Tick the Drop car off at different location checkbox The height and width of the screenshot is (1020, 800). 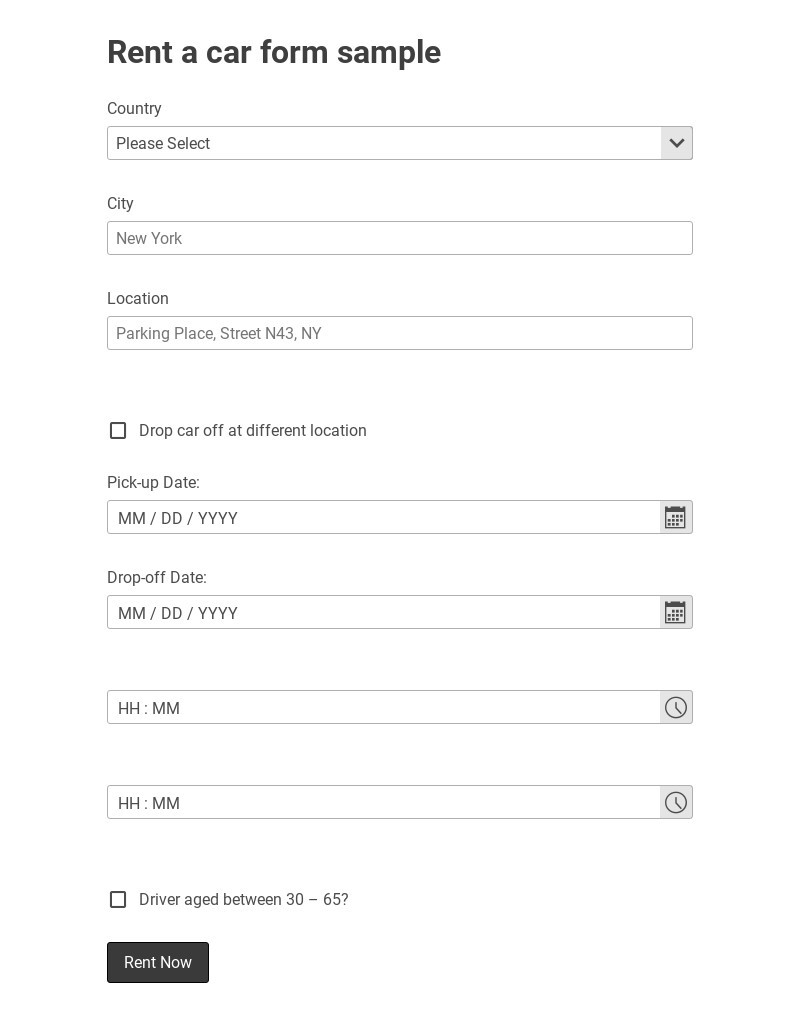pos(118,431)
